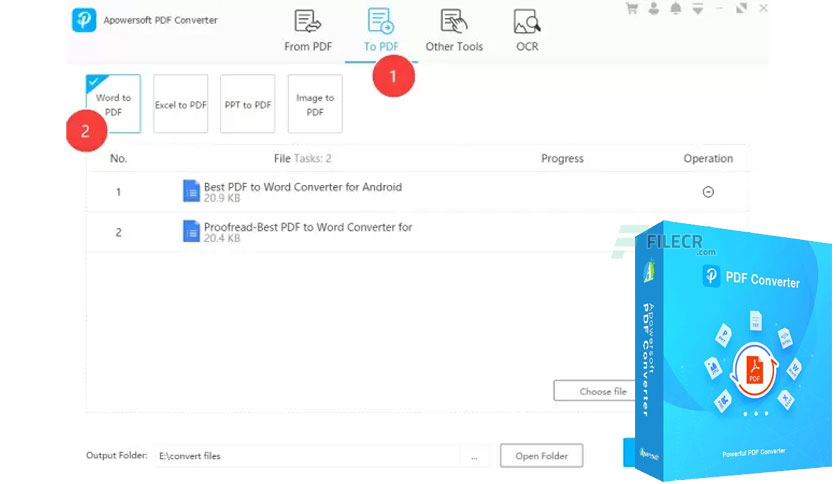This screenshot has height=484, width=836.
Task: Browse output folder with the ellipsis button
Action: pos(474,456)
